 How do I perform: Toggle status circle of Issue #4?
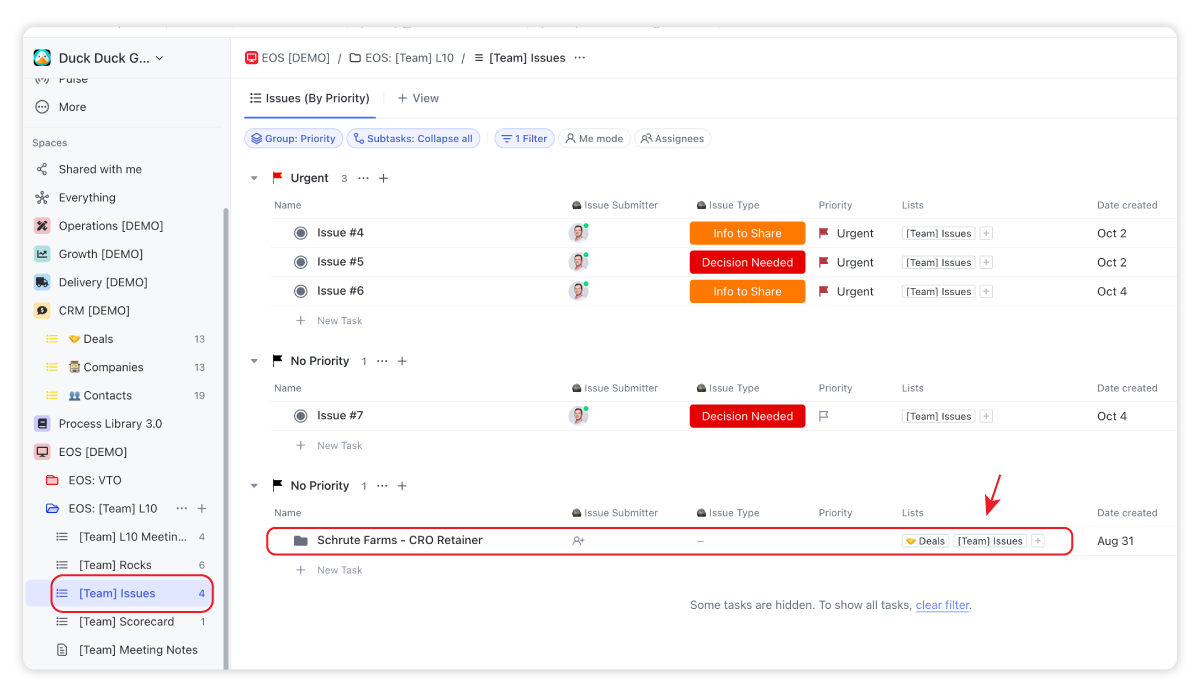[300, 233]
